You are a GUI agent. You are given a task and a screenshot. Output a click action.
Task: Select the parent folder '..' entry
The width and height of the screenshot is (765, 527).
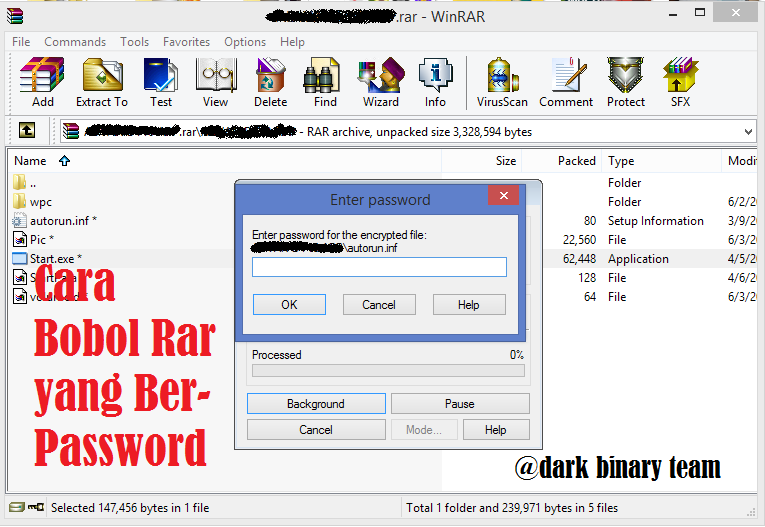coord(24,182)
